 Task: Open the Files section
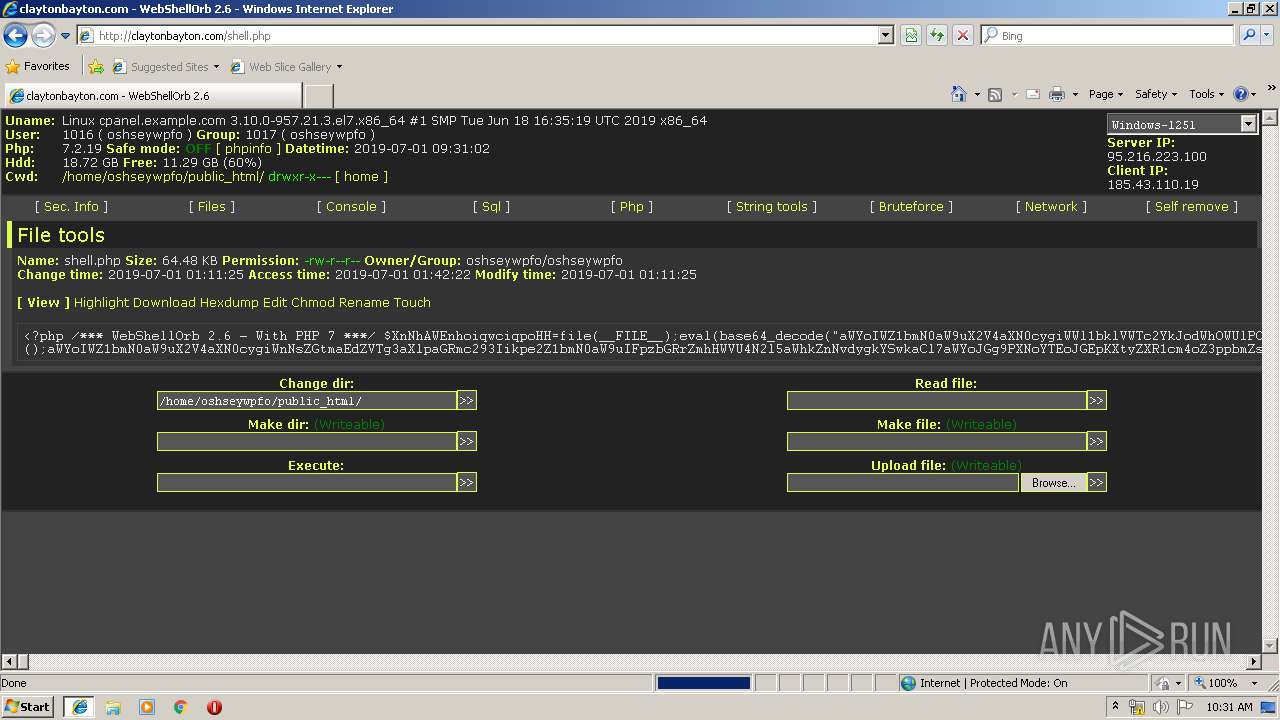pyautogui.click(x=212, y=206)
